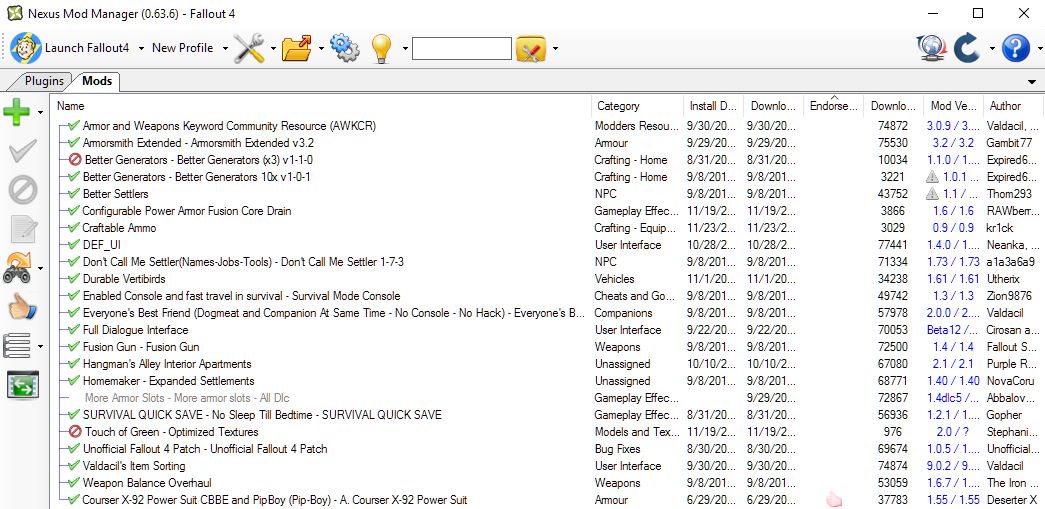Sort list by Category column header
This screenshot has width=1045, height=509.
(618, 106)
